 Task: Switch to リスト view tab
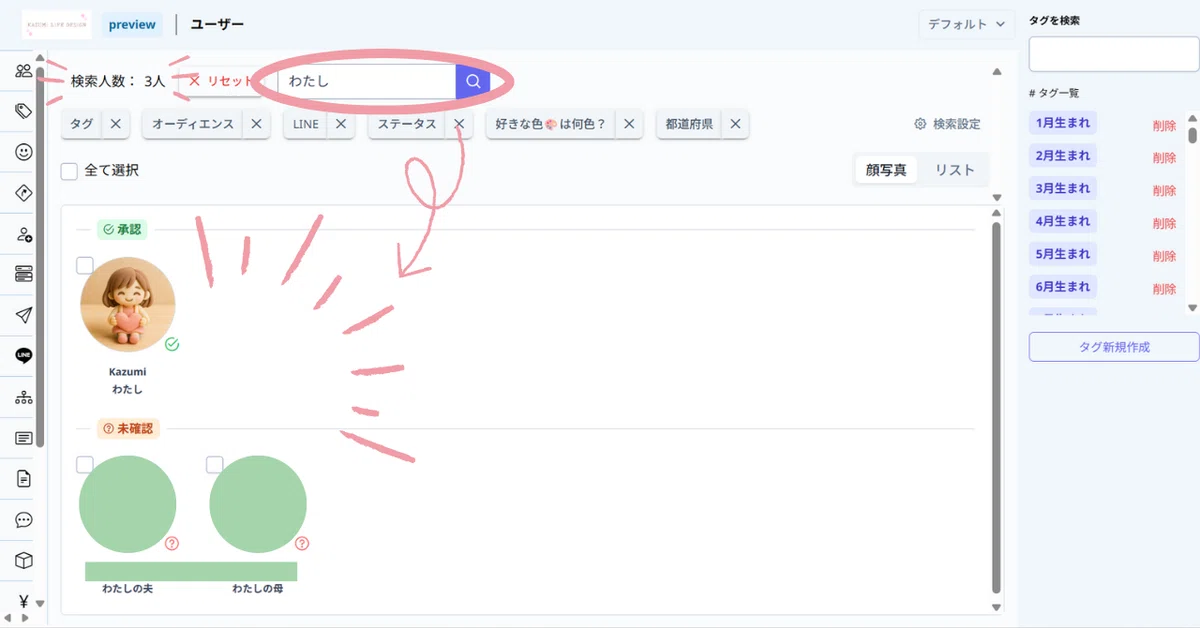tap(954, 170)
